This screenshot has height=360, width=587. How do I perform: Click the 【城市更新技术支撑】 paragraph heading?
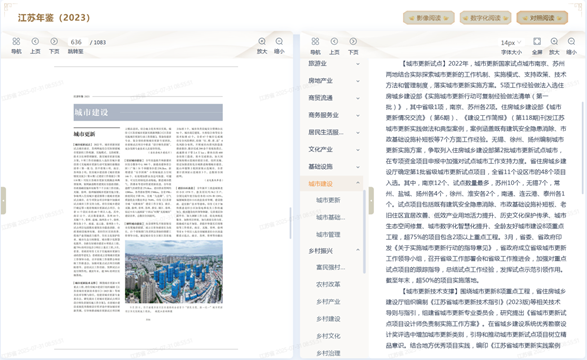[431, 291]
